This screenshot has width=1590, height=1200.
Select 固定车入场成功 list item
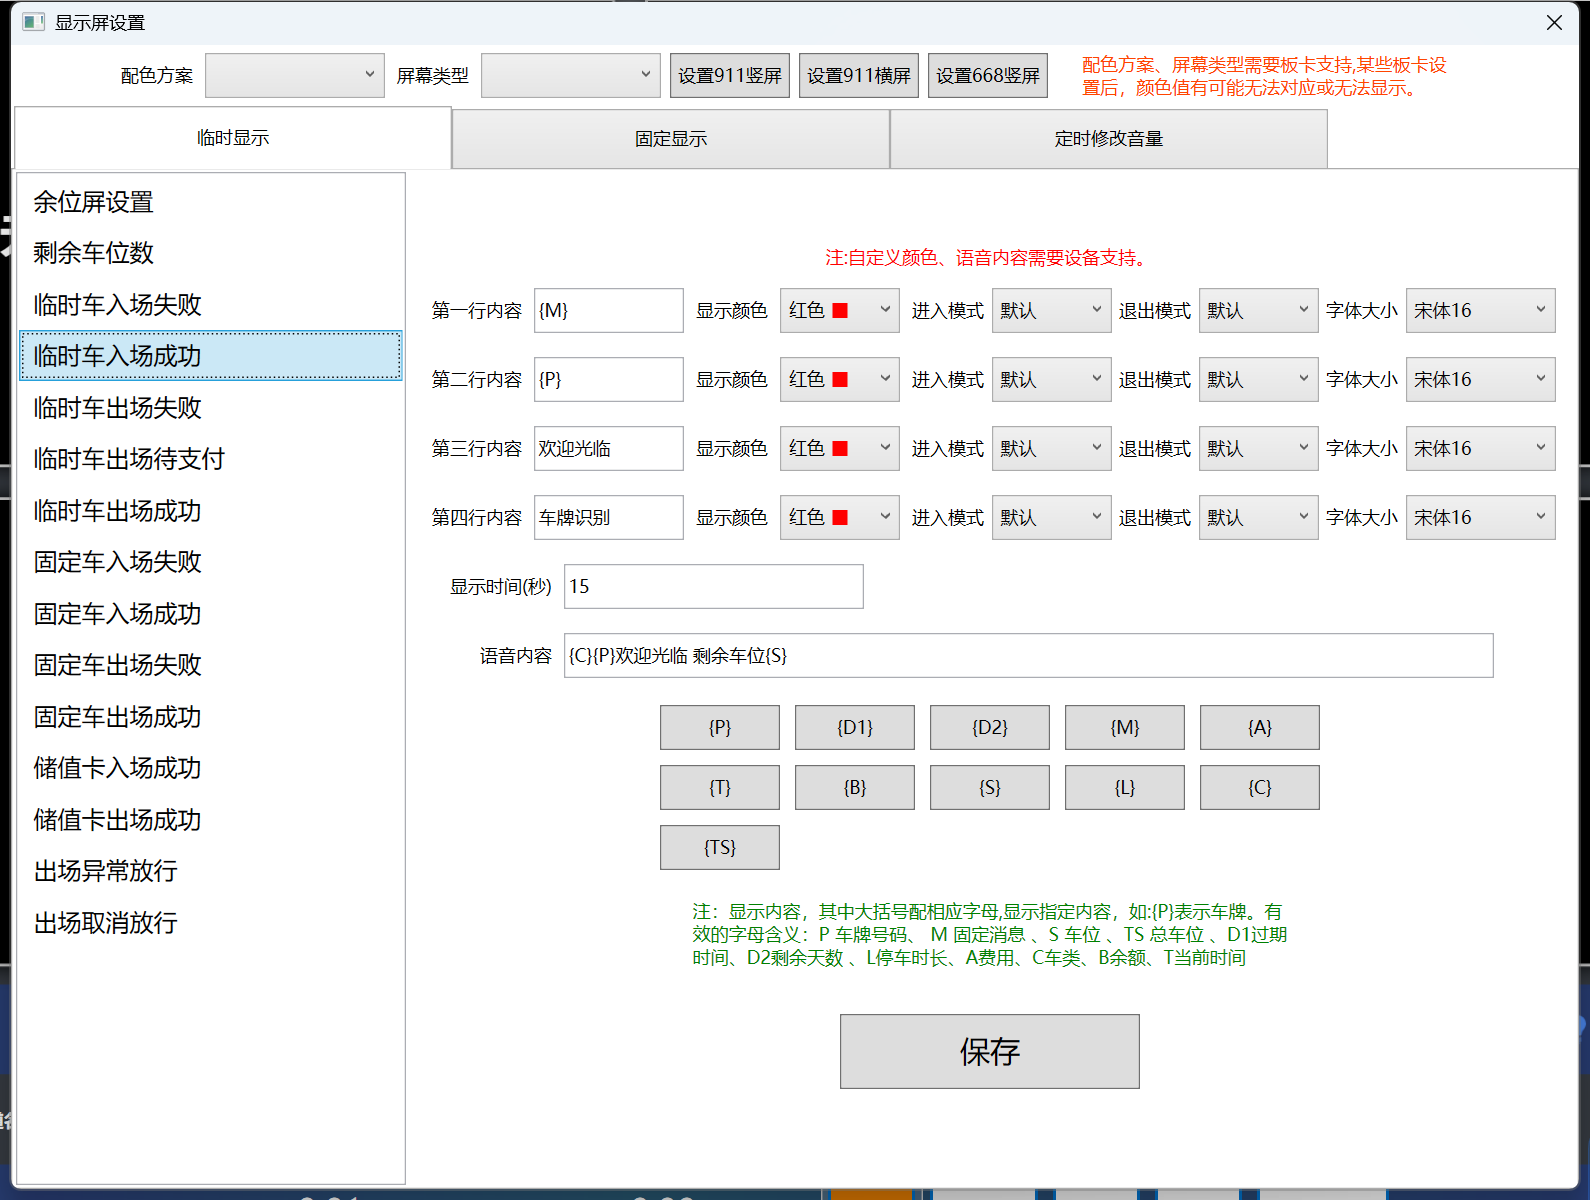[x=211, y=614]
